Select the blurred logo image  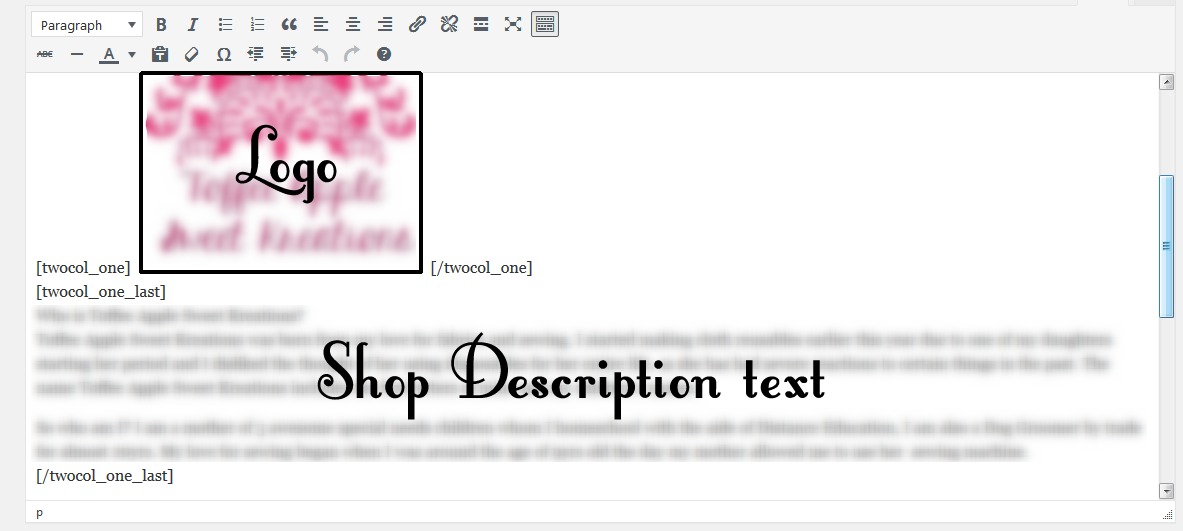pos(281,172)
